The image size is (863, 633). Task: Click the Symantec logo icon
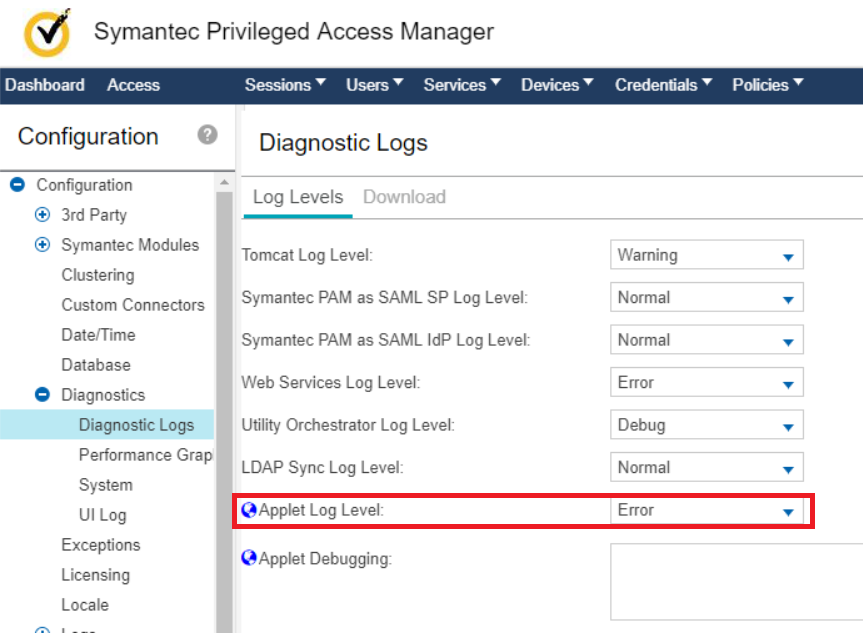click(x=46, y=33)
